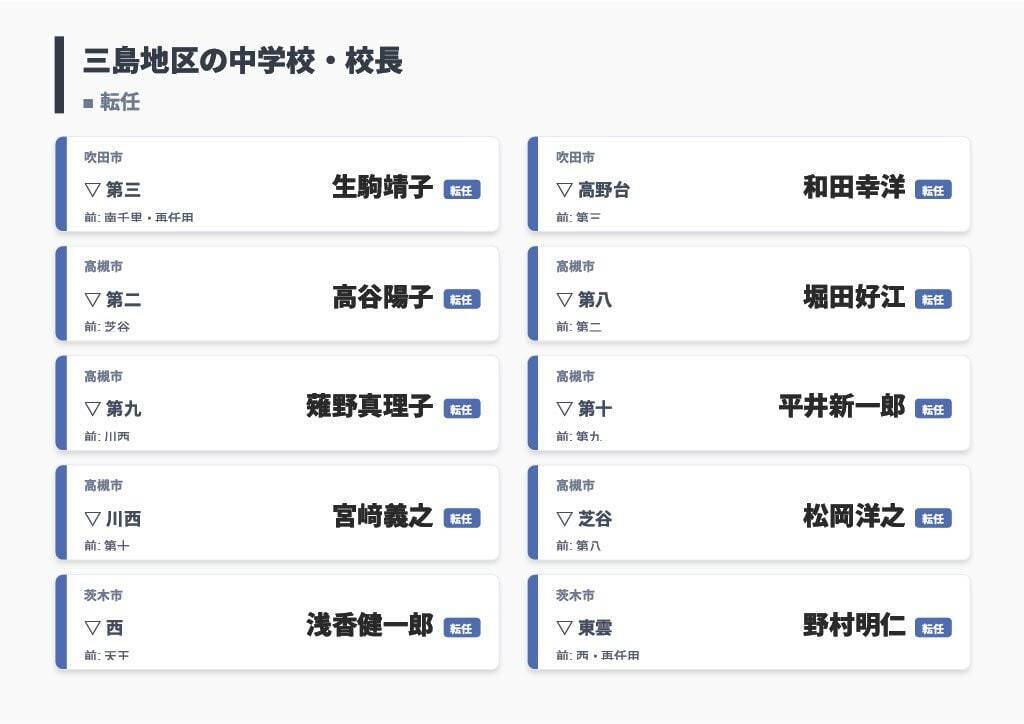This screenshot has height=724, width=1024.
Task: Open the entry for 平井新一郎
Action: point(842,406)
